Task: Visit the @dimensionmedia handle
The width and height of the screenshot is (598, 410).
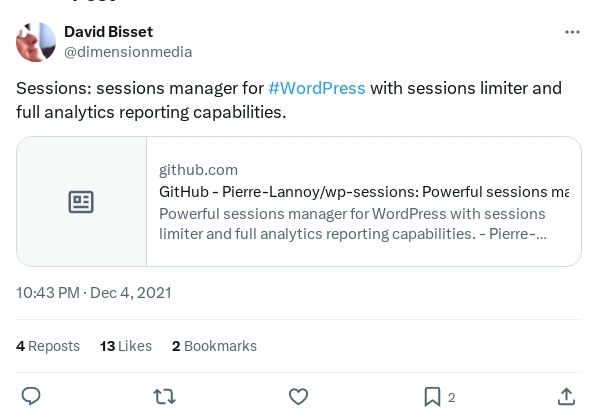Action: point(128,52)
